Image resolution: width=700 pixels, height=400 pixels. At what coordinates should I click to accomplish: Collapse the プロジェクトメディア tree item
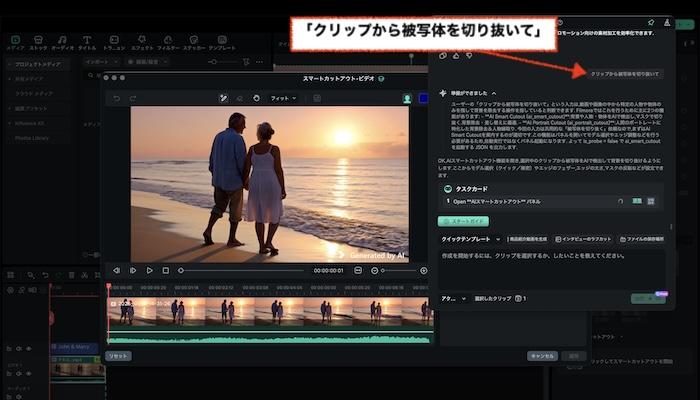tap(10, 64)
